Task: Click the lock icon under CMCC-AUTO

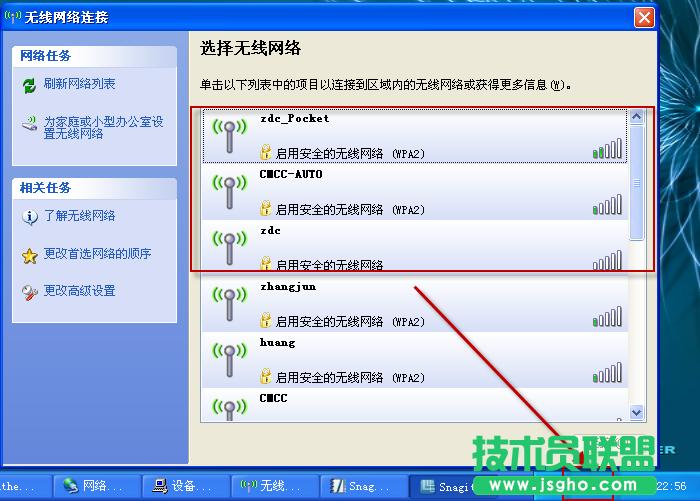Action: click(266, 208)
